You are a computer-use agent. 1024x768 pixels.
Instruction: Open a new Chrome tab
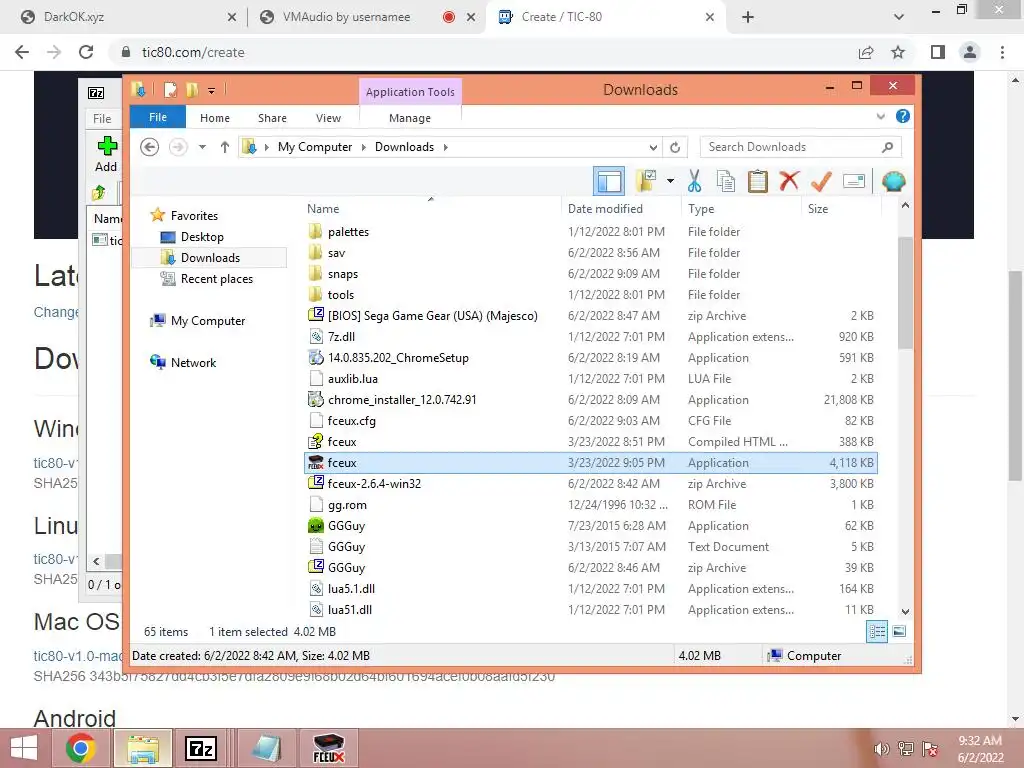748,17
